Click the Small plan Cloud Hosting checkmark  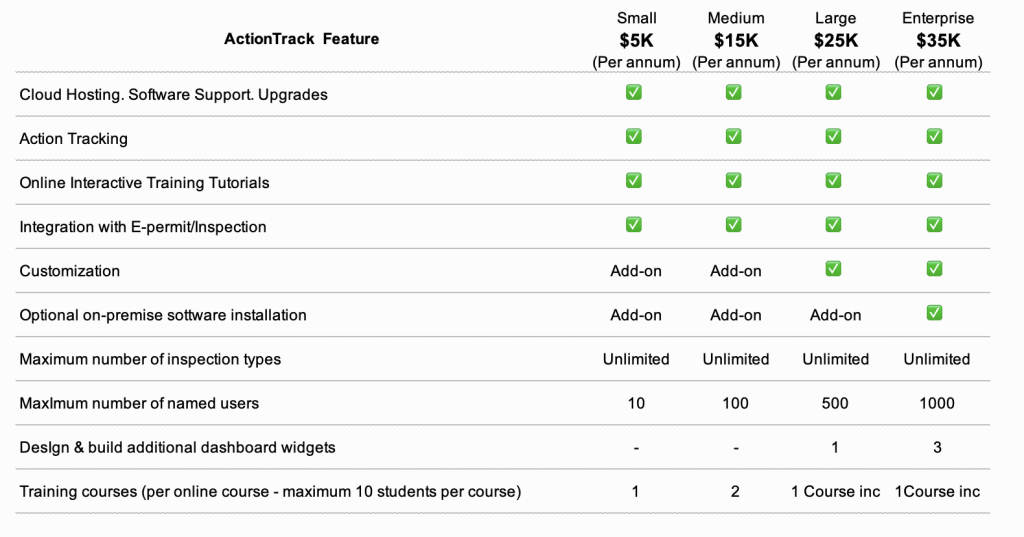[x=633, y=93]
